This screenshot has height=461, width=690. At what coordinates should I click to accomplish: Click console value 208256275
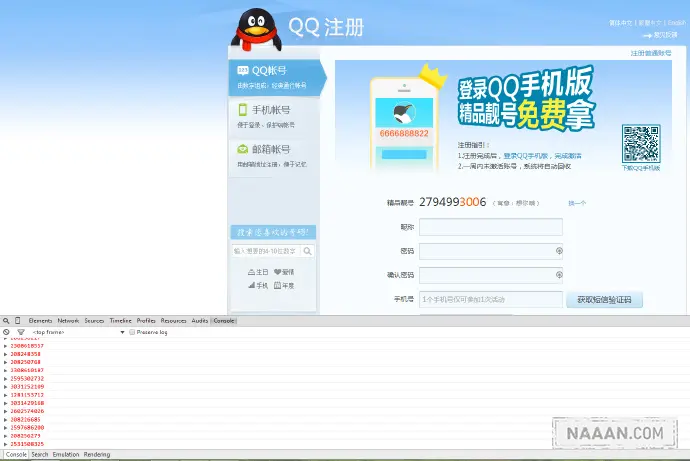(26, 436)
